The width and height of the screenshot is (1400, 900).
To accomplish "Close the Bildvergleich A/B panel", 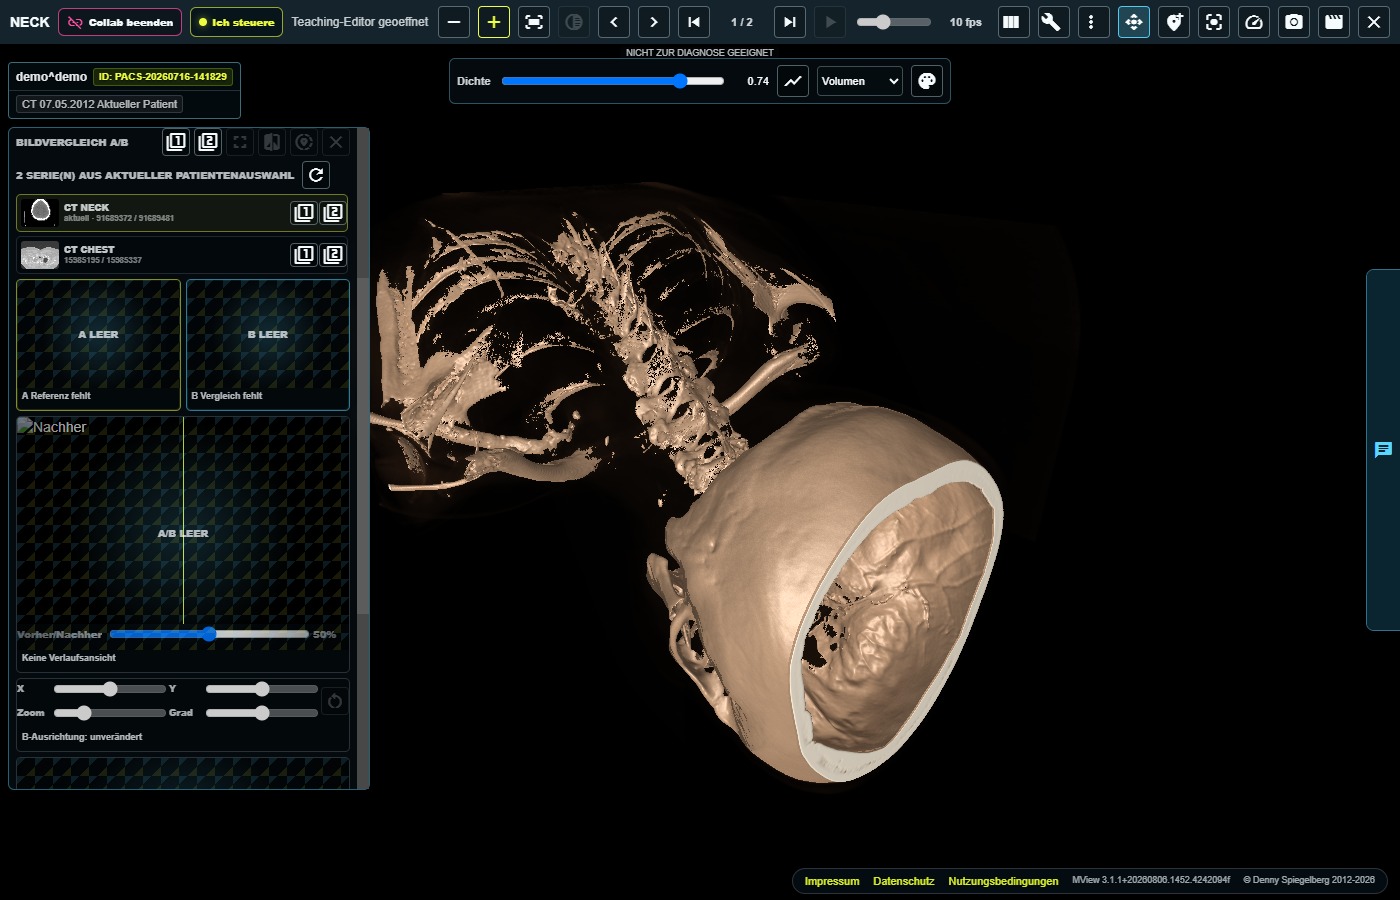I will (336, 142).
